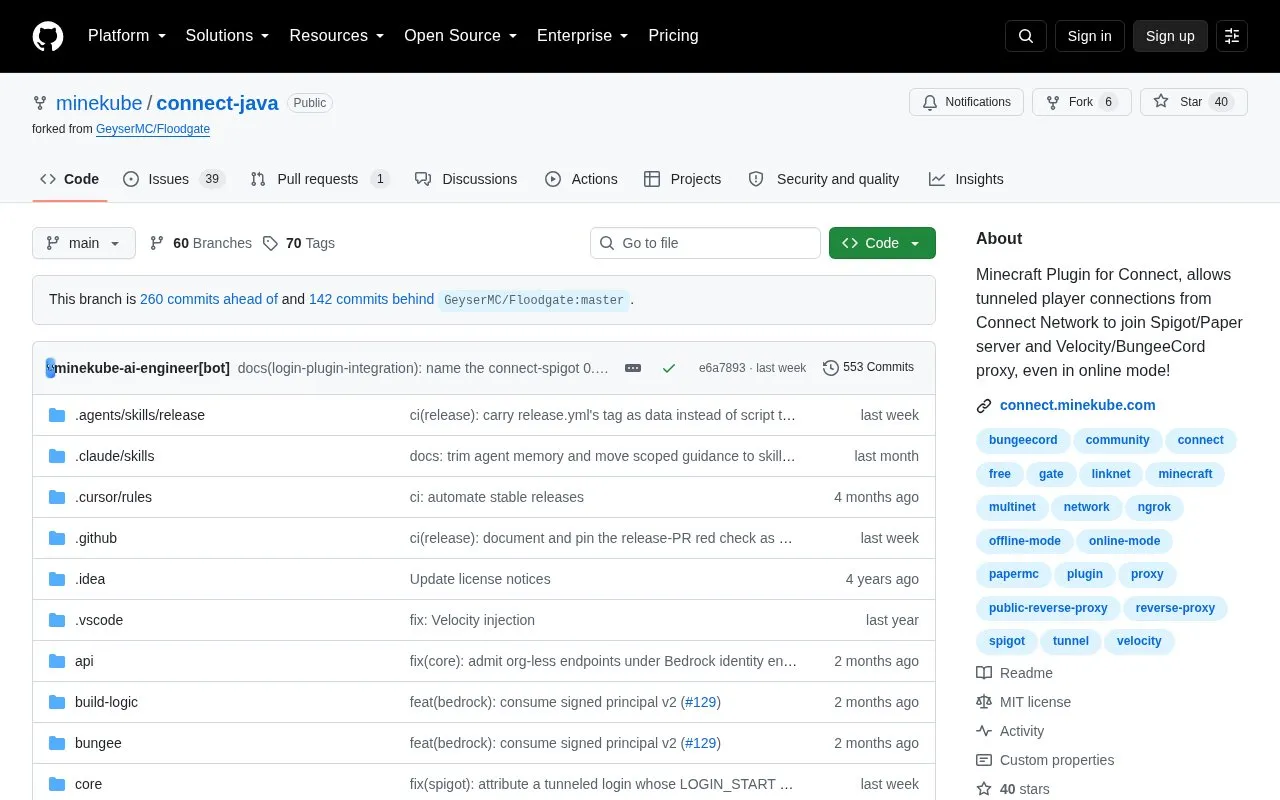Screen dimensions: 1280x800
Task: Open the .github folder
Action: (x=96, y=538)
